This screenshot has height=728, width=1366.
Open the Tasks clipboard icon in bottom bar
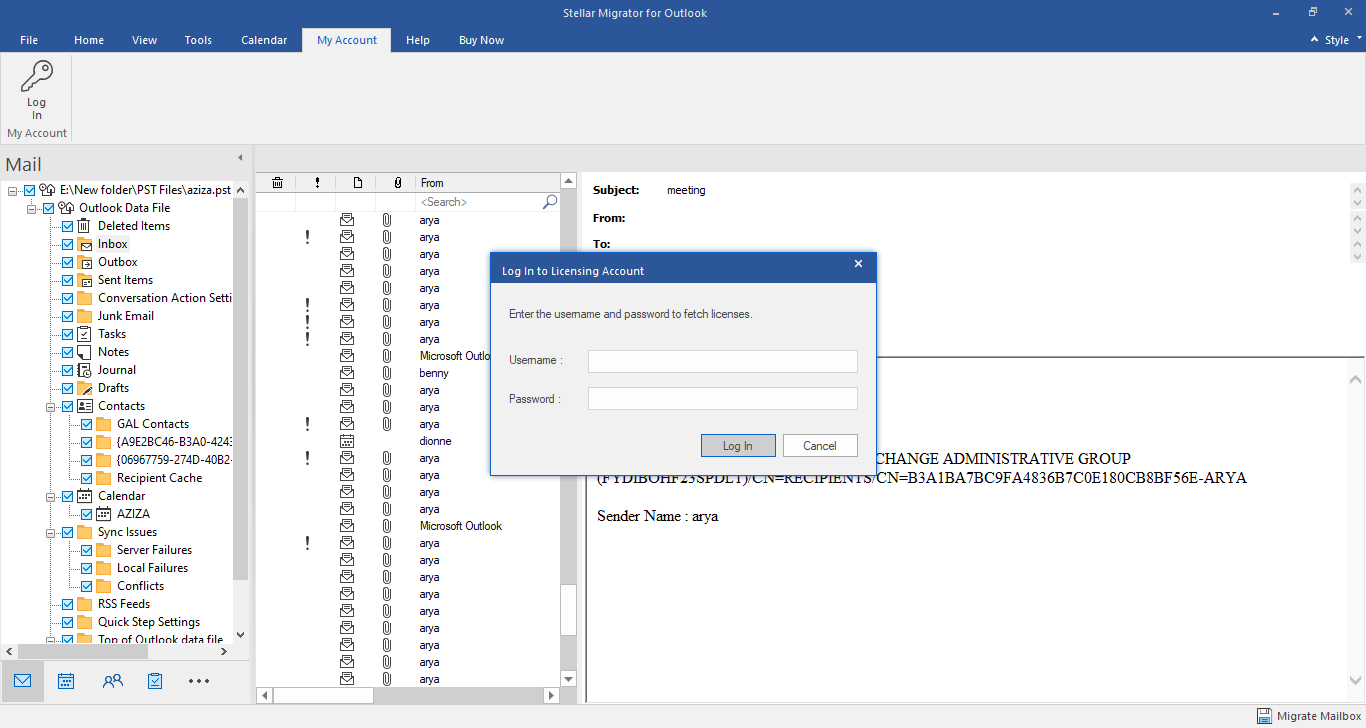tap(155, 681)
